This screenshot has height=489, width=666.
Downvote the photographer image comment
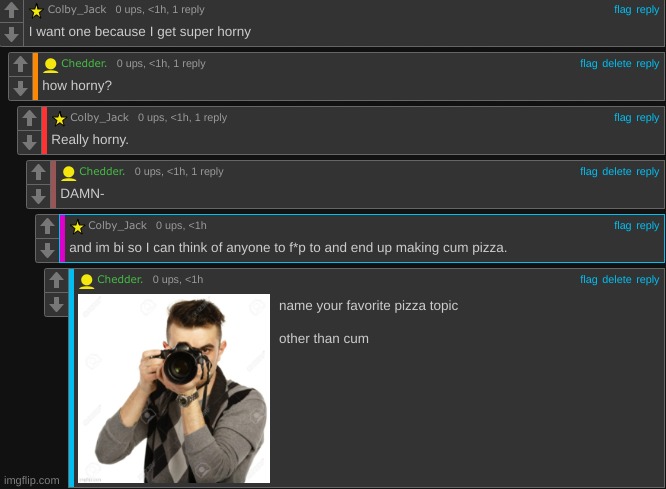[x=56, y=305]
